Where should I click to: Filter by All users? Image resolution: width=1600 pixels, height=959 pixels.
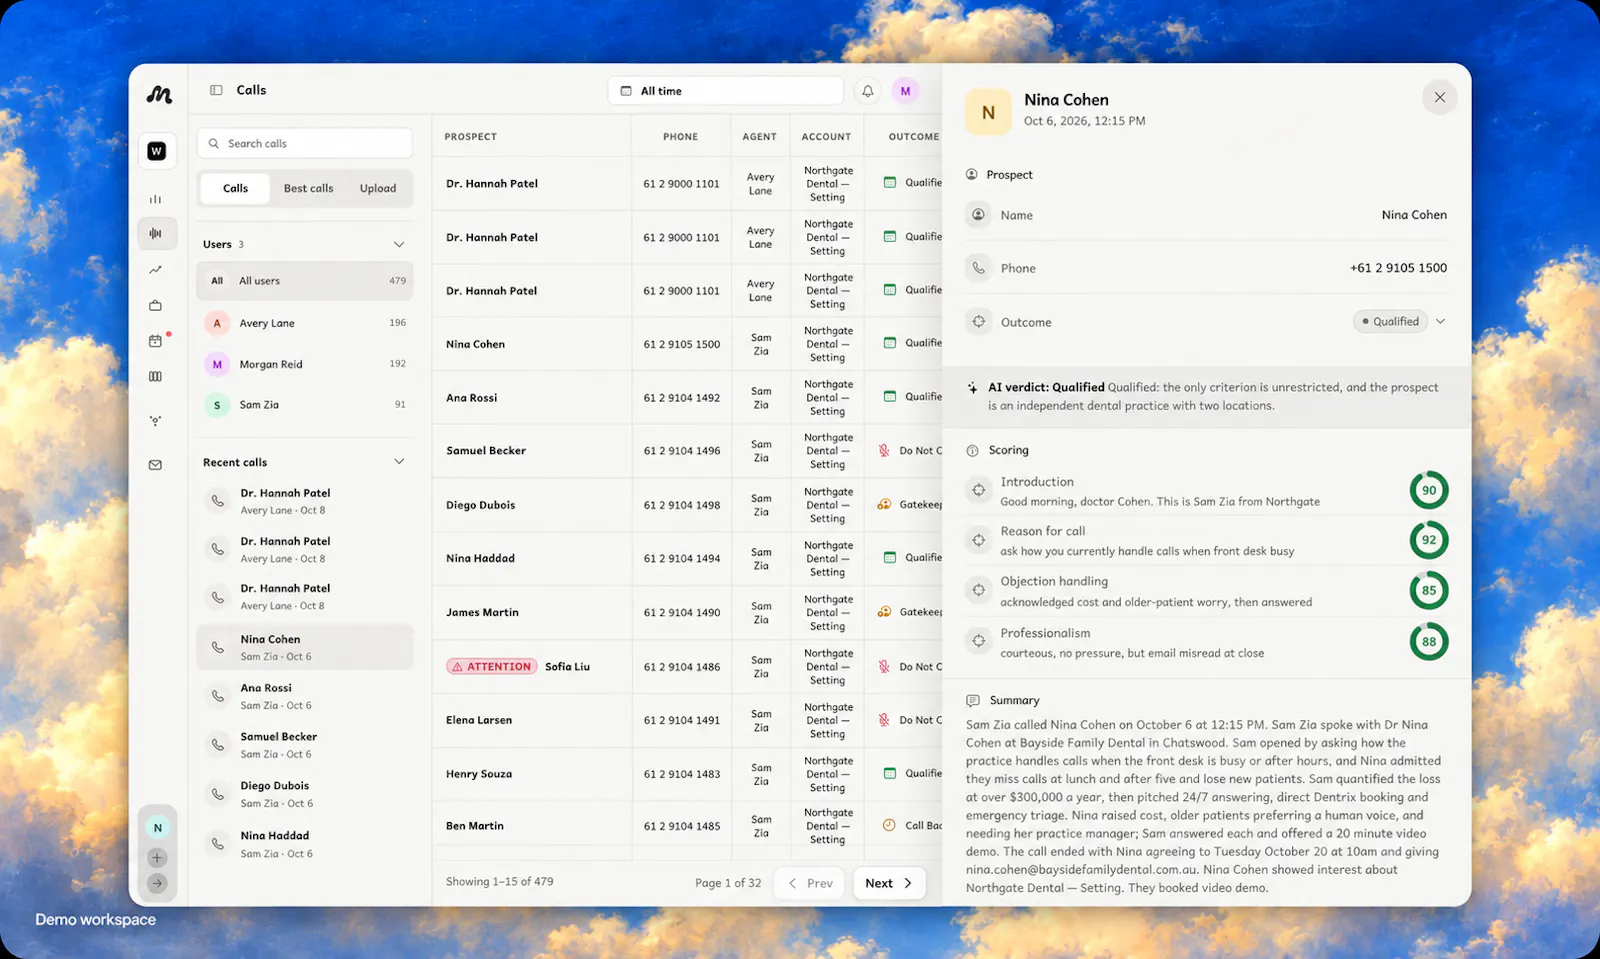(305, 281)
